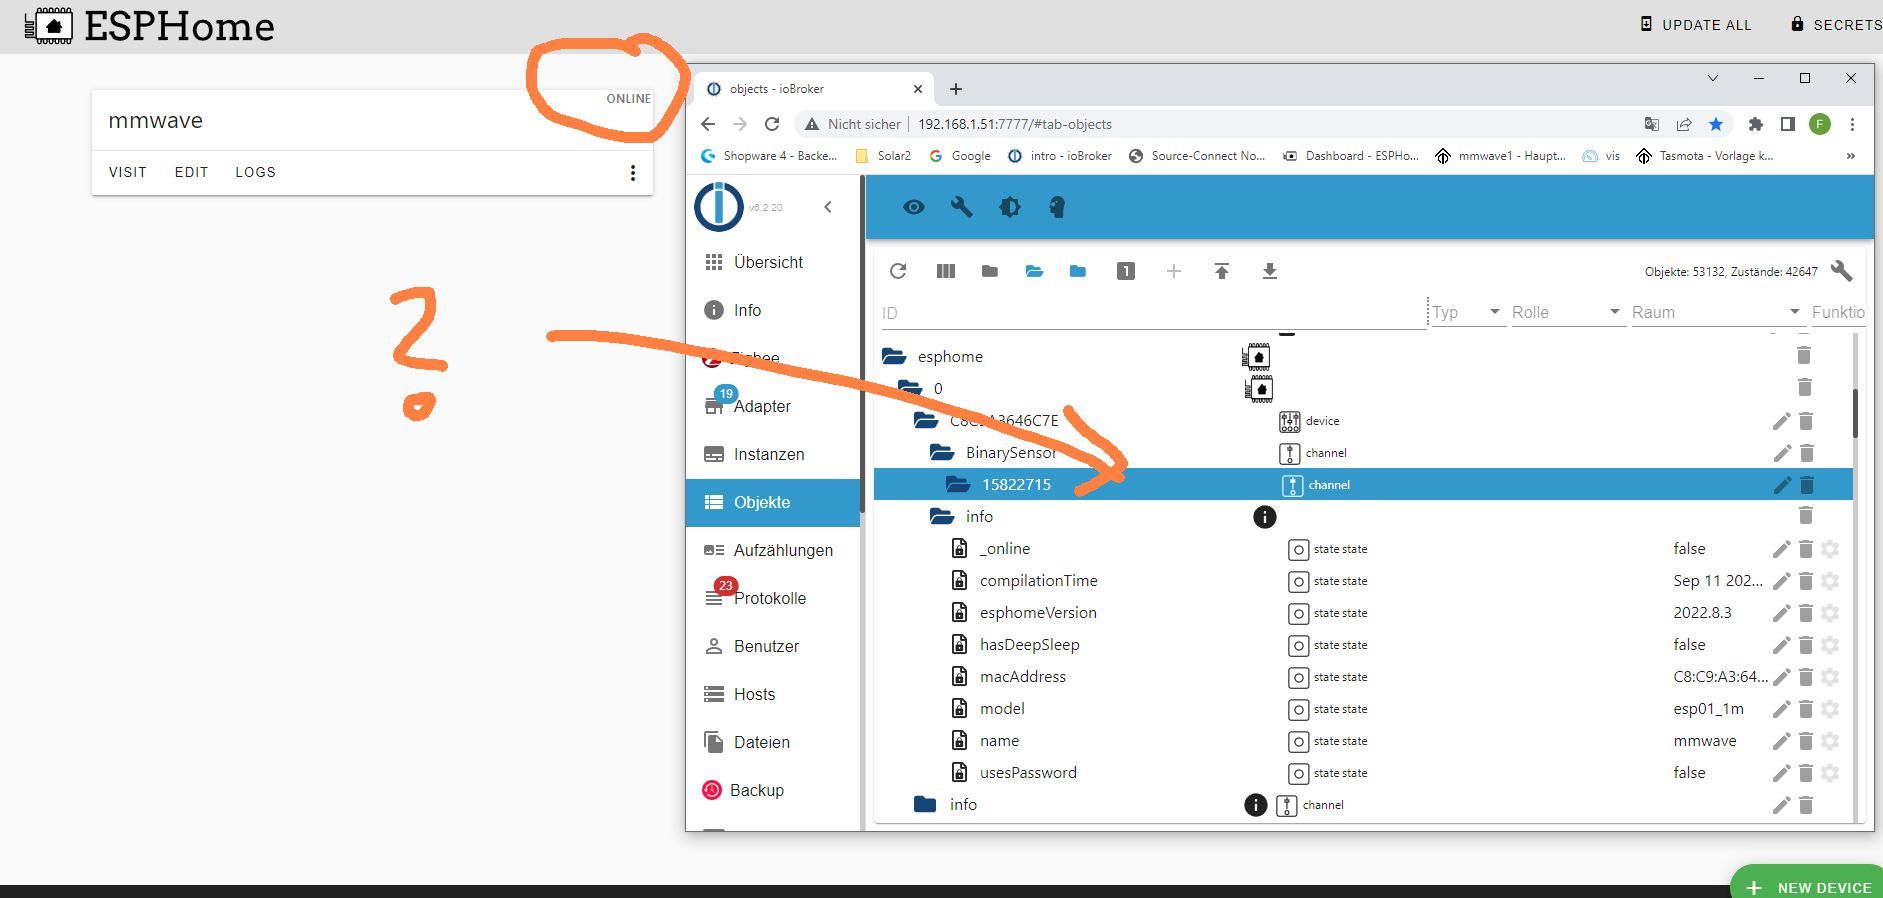Delete the 15822715 channel via trash icon
Image resolution: width=1883 pixels, height=898 pixels.
tap(1806, 485)
